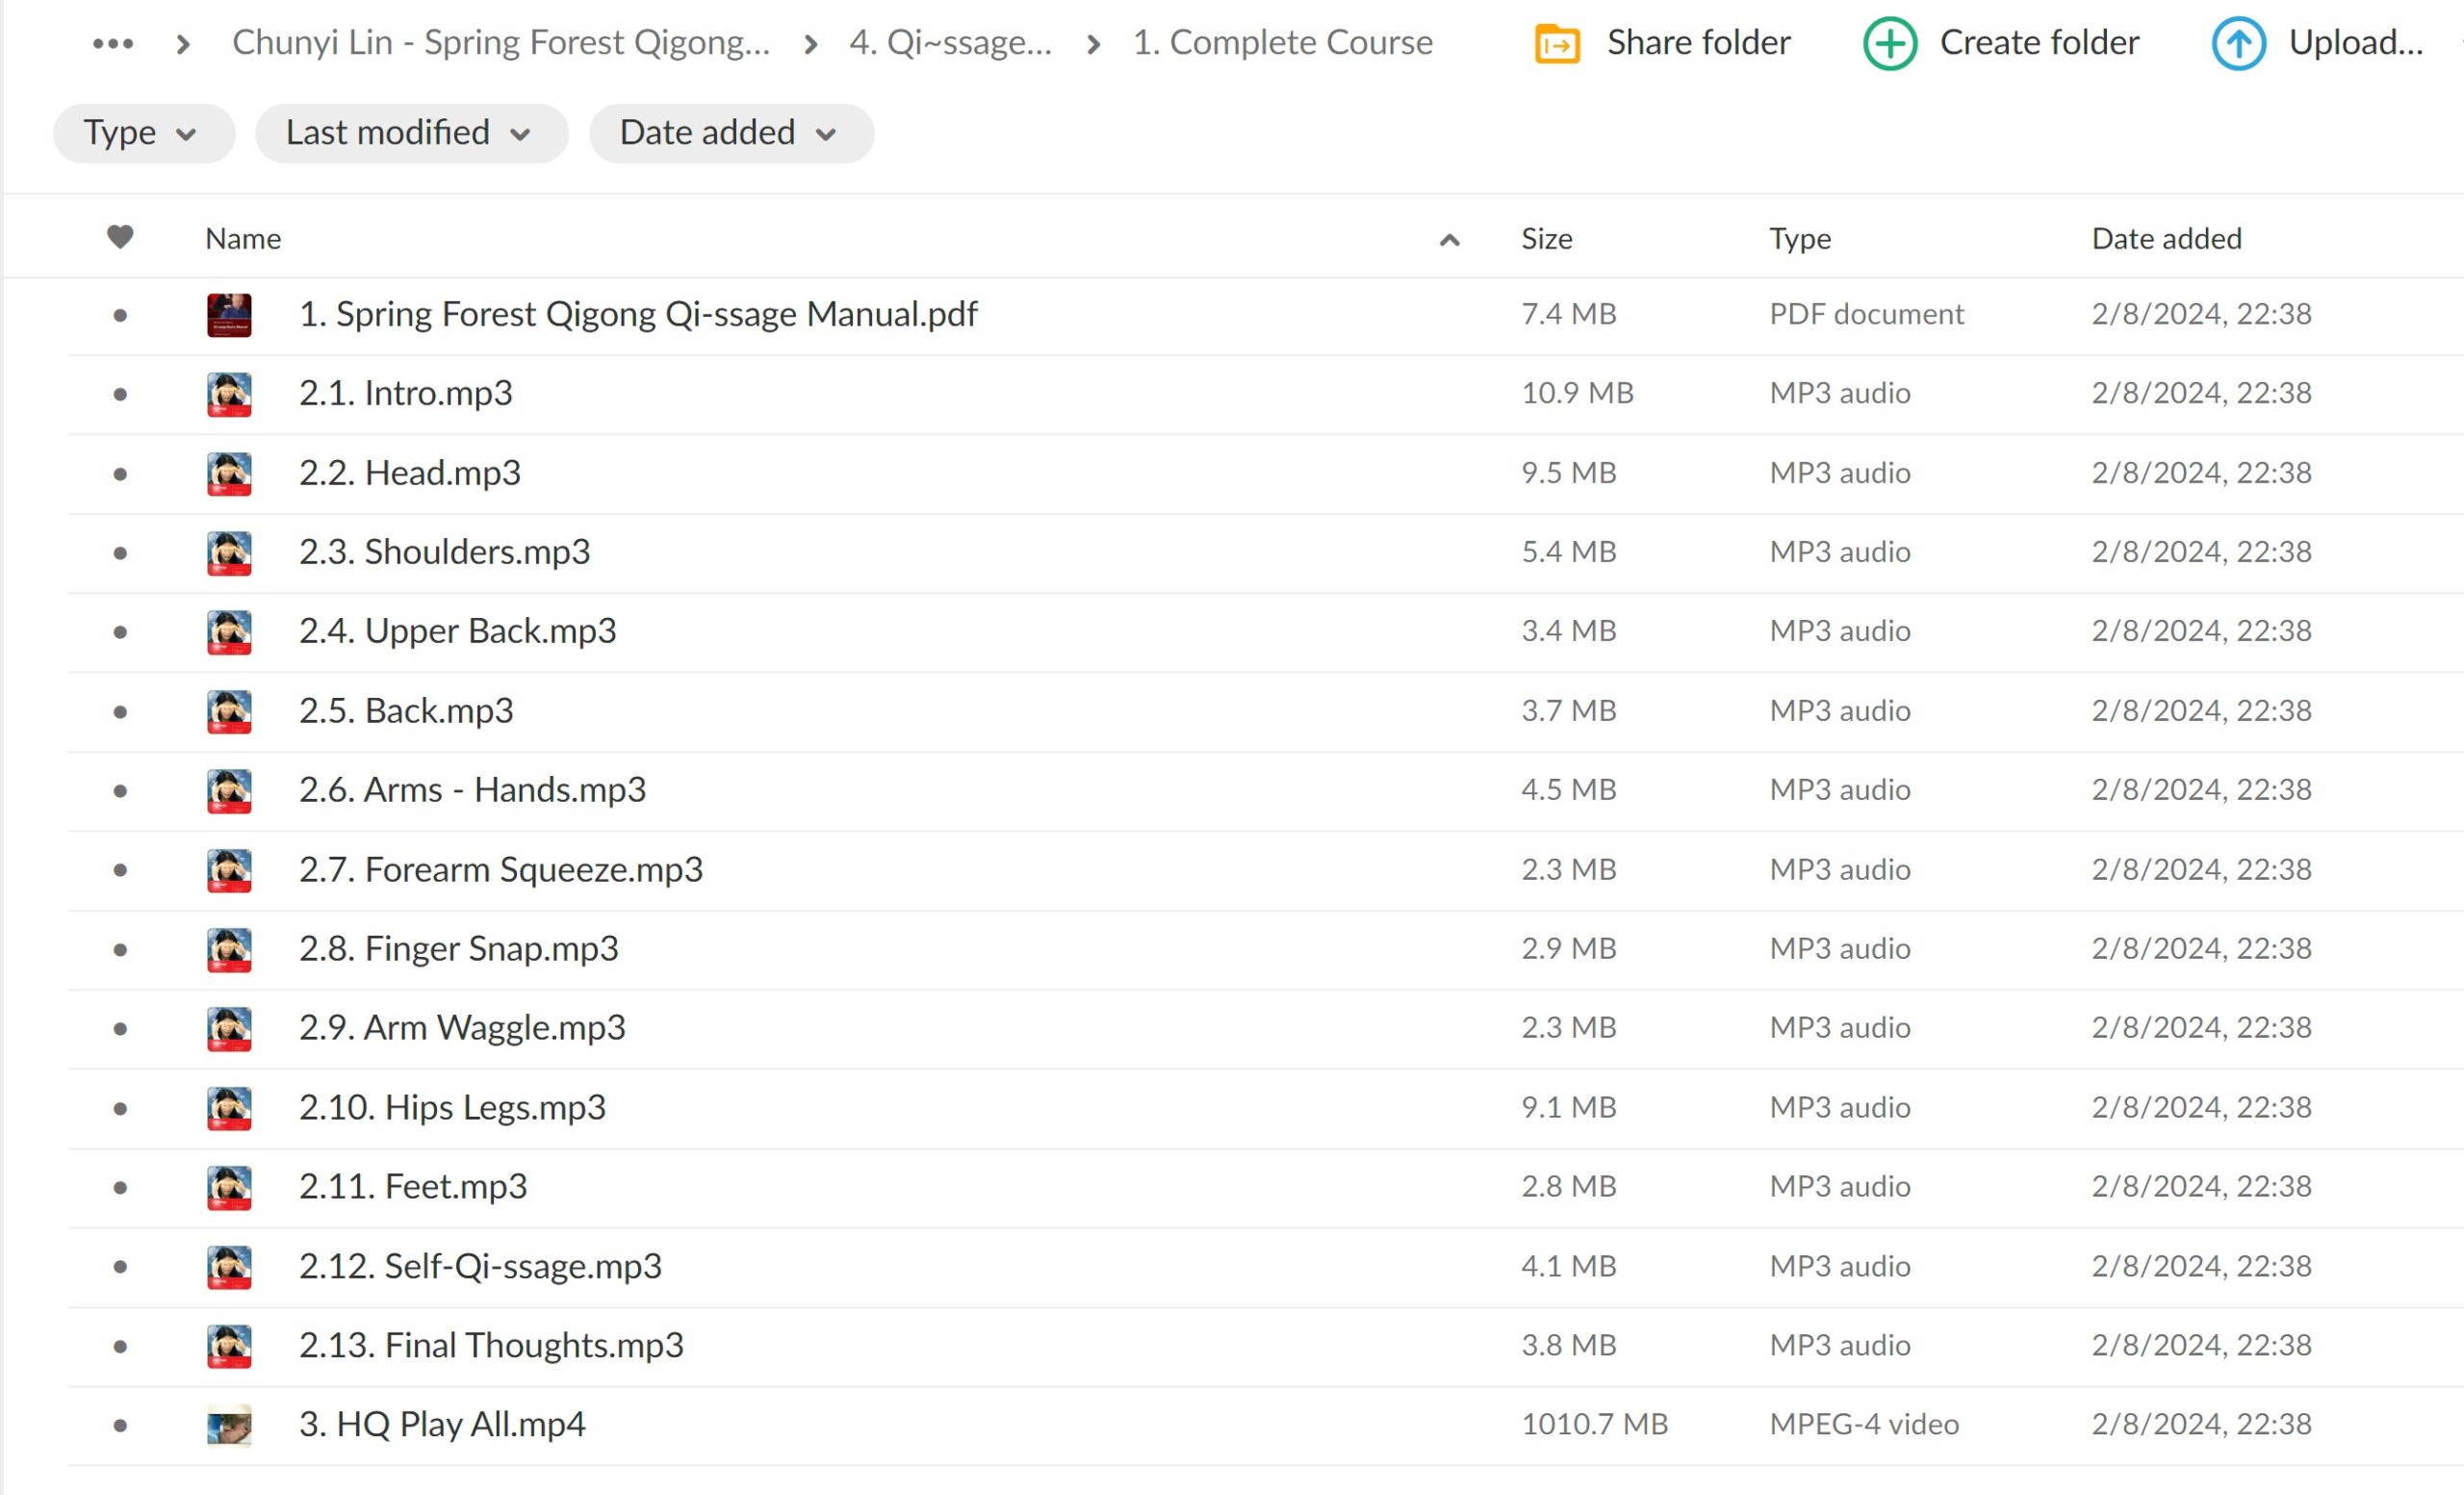Image resolution: width=2464 pixels, height=1495 pixels.
Task: Click the 2.6. Arms - Hands.mp3 file icon
Action: coord(229,791)
